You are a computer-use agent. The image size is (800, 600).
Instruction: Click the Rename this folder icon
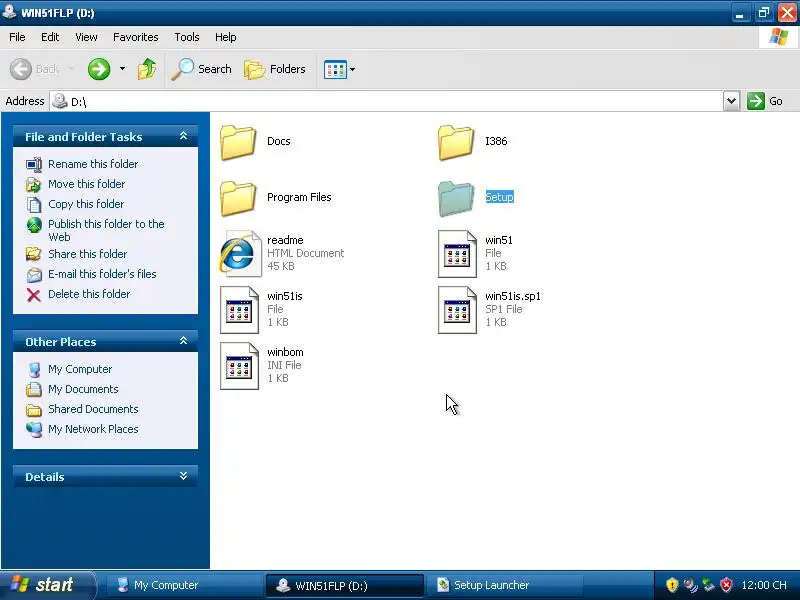[x=34, y=164]
